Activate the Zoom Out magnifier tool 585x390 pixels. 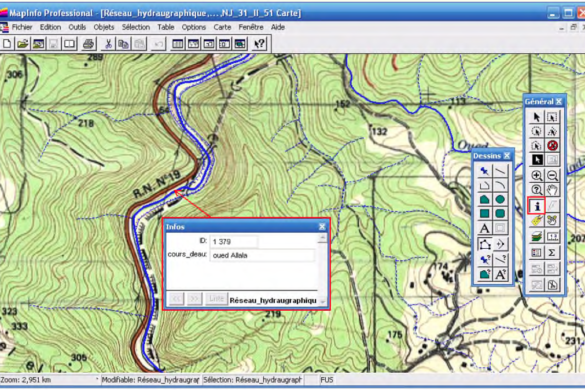[x=552, y=175]
